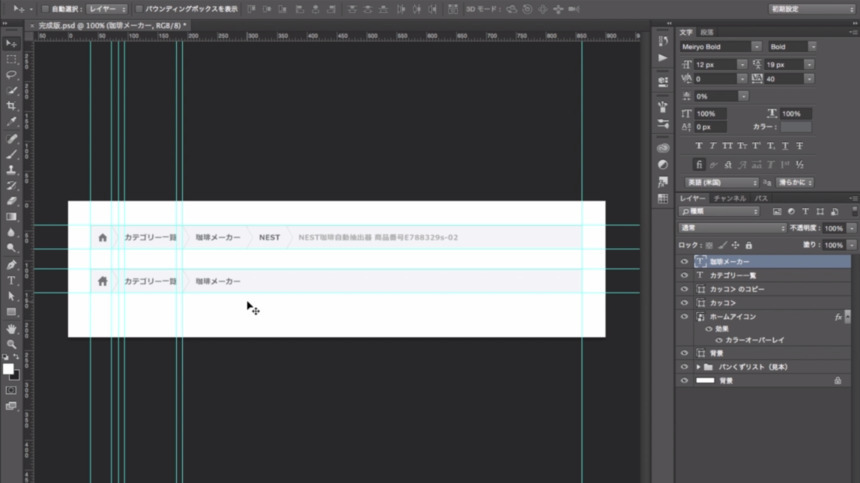Open the 通常 blend mode dropdown

[x=732, y=228]
